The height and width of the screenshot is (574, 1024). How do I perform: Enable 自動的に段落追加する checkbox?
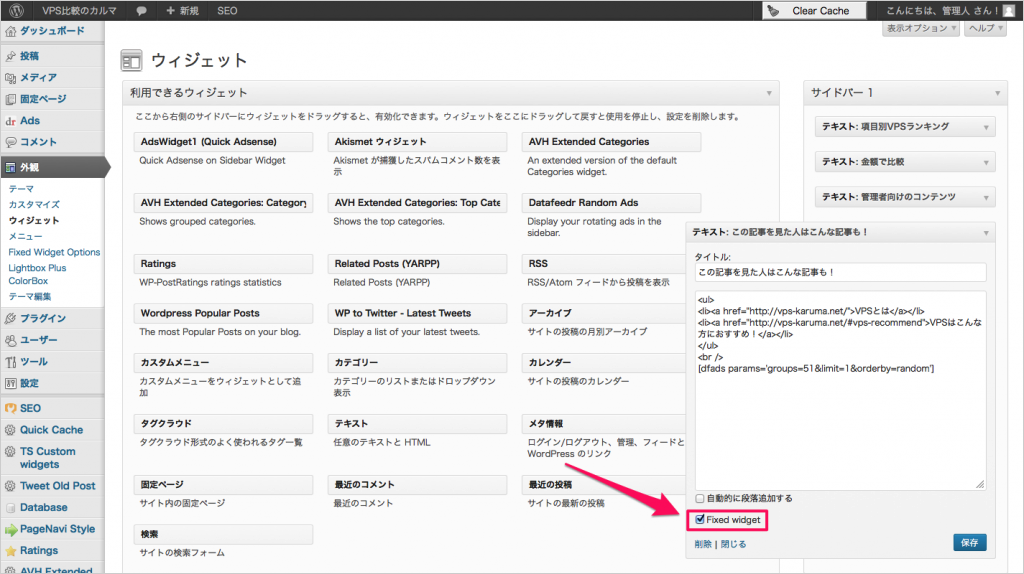click(x=700, y=498)
